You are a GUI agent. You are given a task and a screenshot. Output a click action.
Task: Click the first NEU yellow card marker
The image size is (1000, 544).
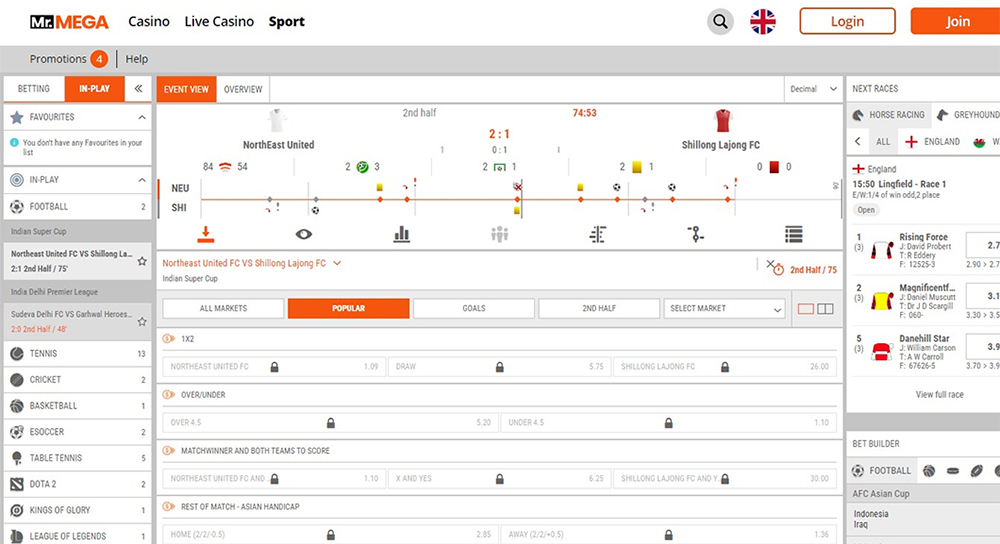coord(379,187)
